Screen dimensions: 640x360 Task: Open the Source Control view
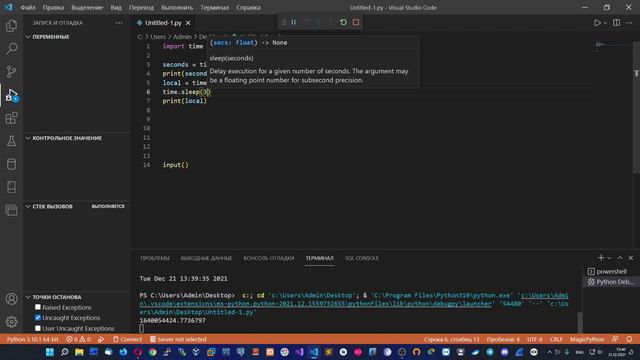[11, 72]
